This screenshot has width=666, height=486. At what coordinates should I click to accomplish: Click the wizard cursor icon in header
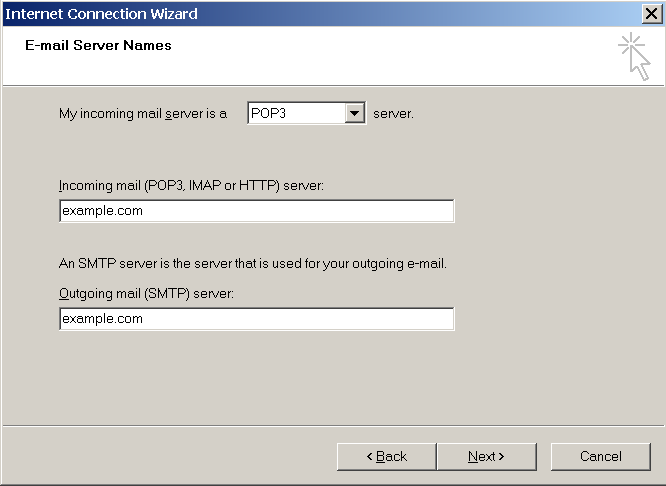point(634,55)
